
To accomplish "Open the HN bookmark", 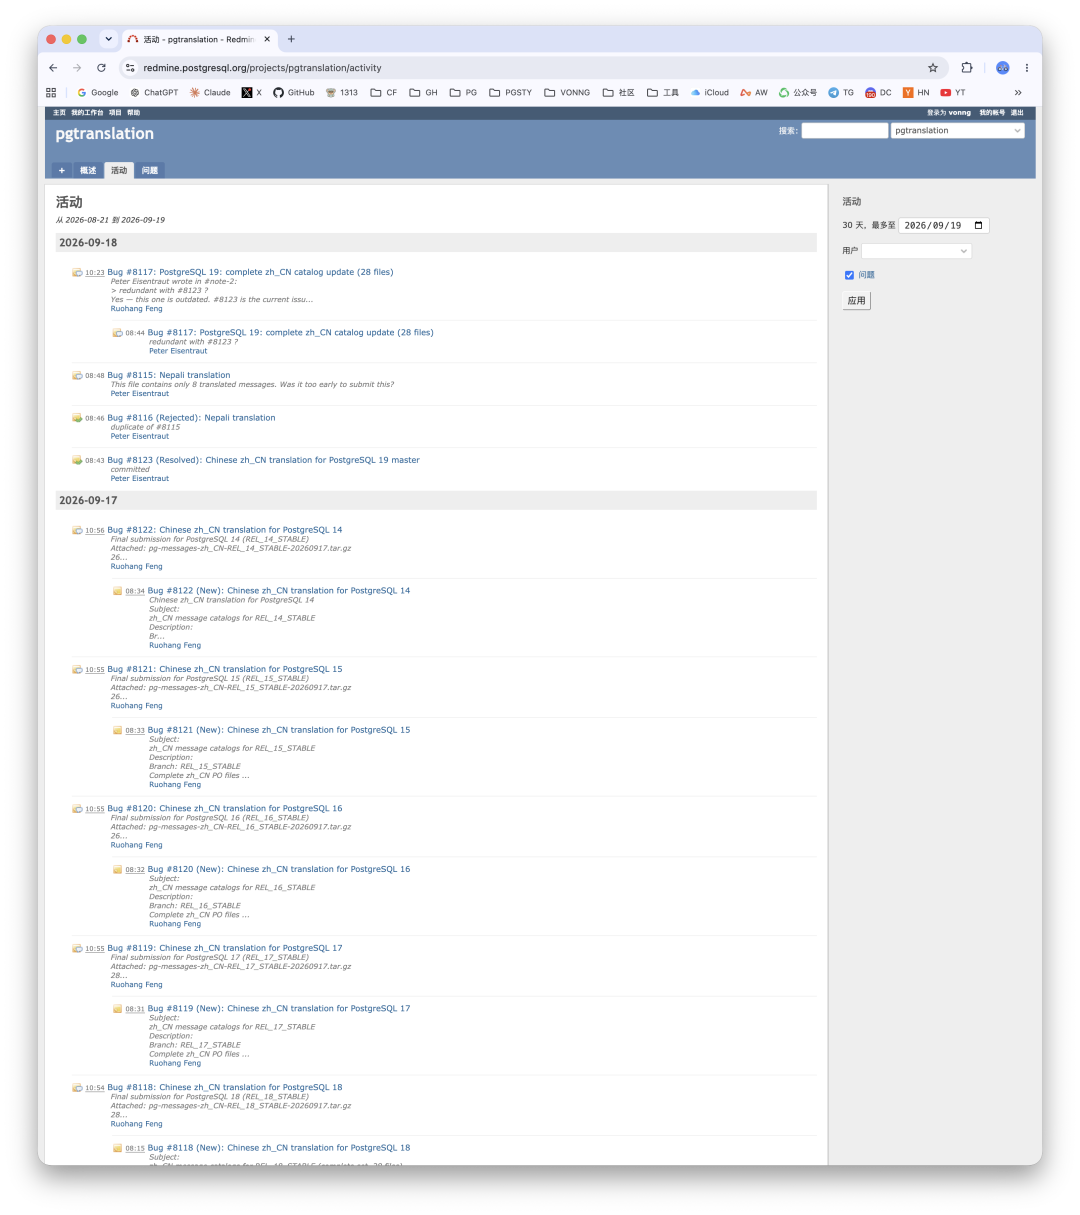I will (916, 92).
